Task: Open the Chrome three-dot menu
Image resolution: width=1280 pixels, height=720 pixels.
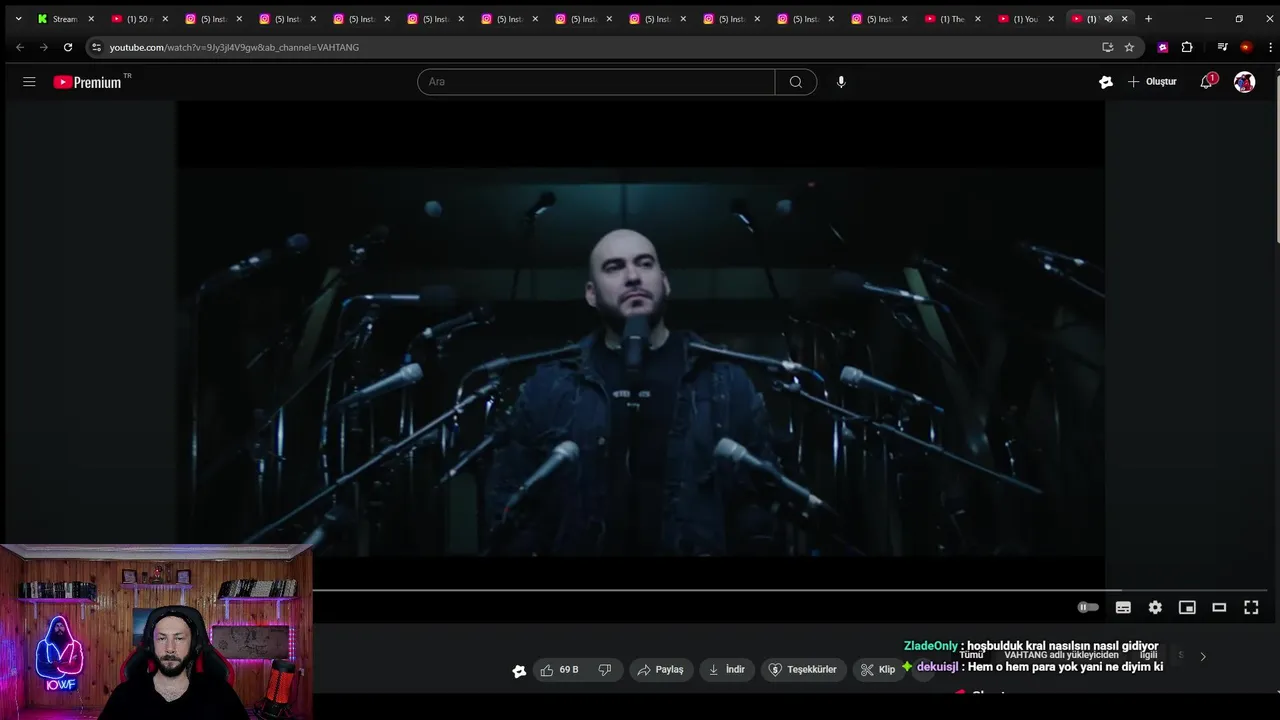Action: click(x=1270, y=47)
